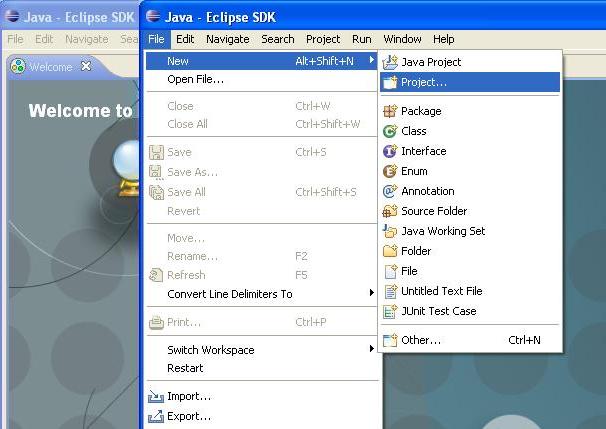
Task: Select Other... at bottom of submenu
Action: pos(421,340)
